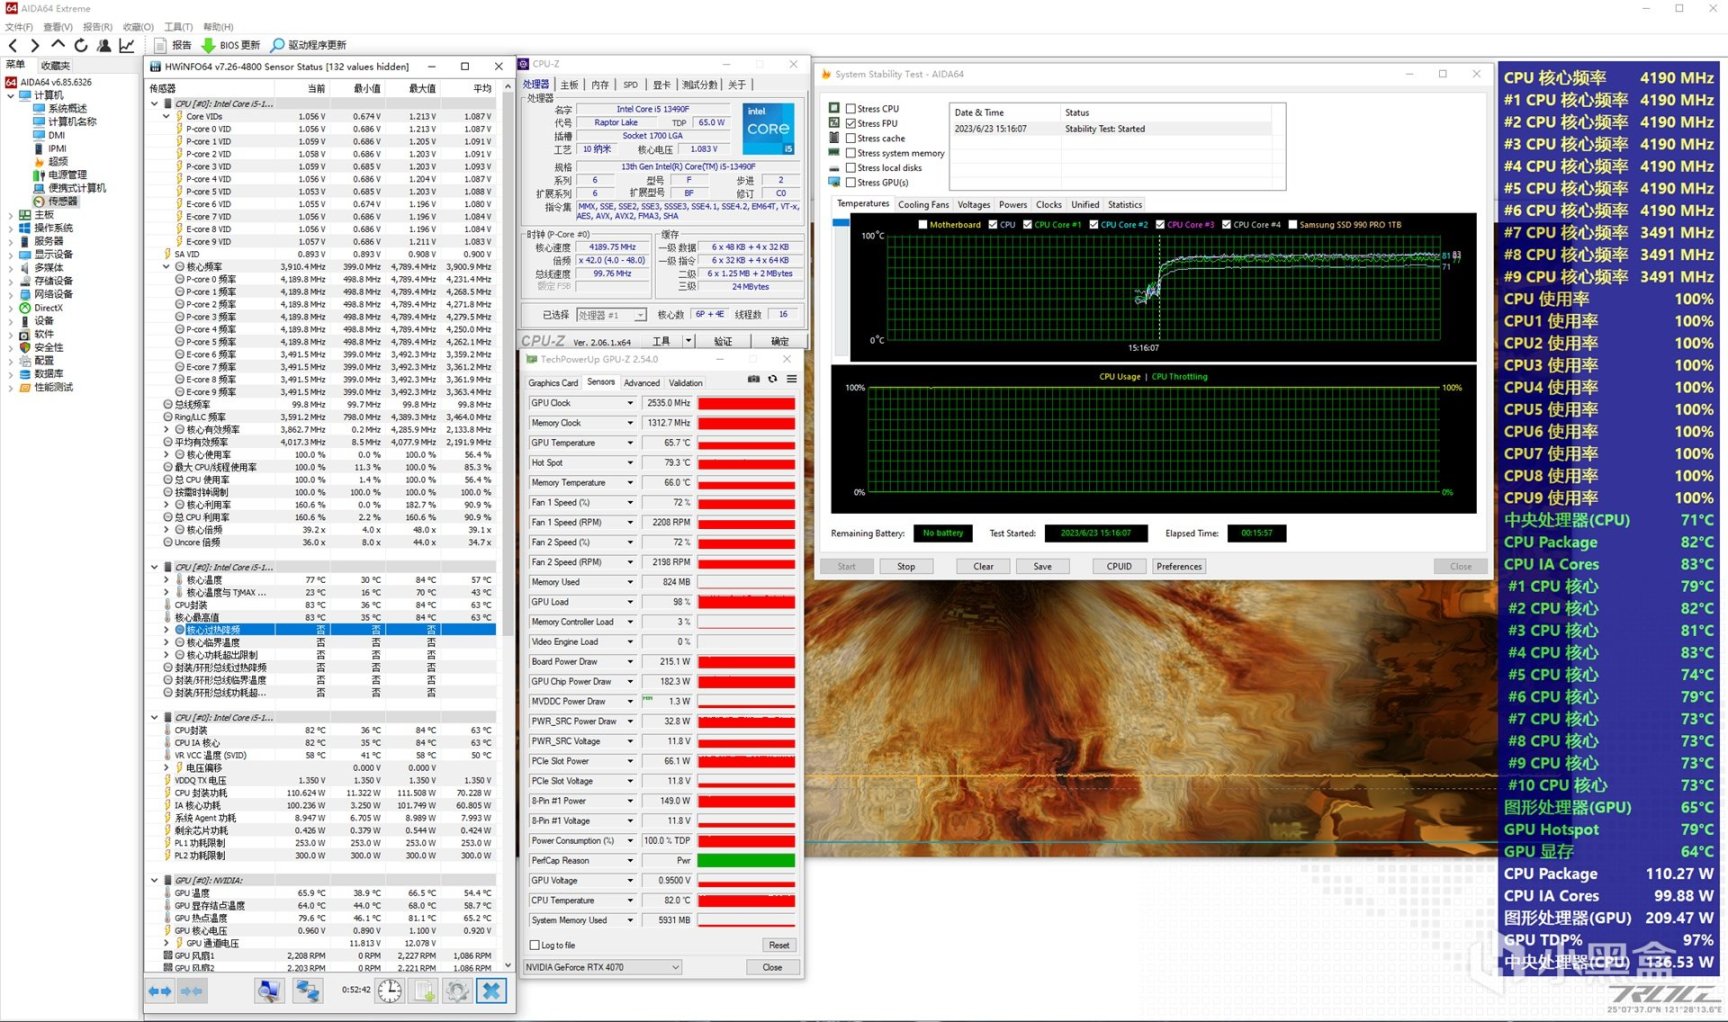Switch to Cooling Fans tab
The width and height of the screenshot is (1728, 1022).
tap(923, 205)
